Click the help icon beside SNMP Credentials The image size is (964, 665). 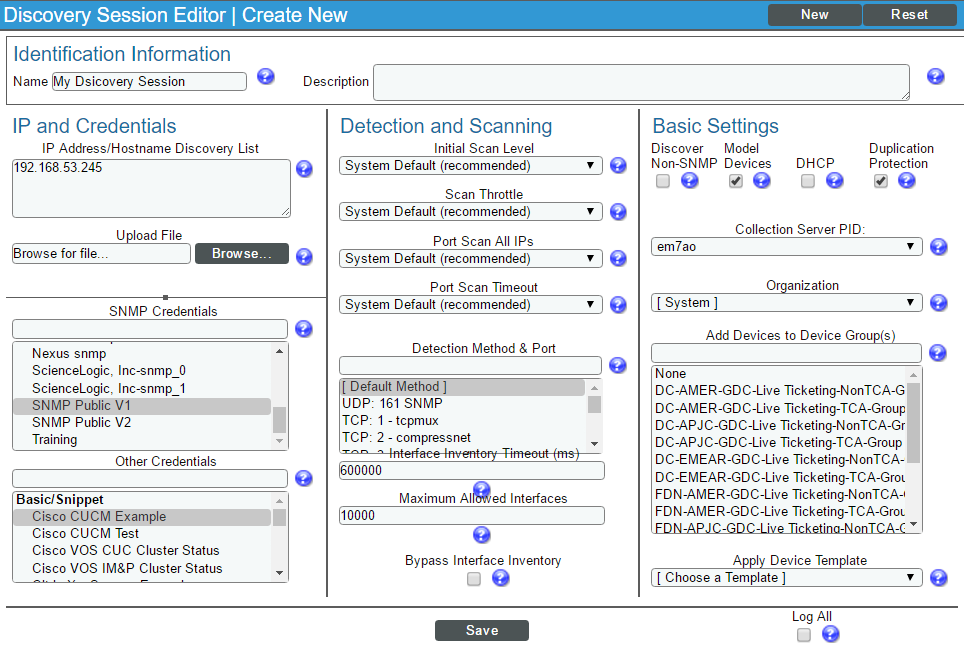tap(303, 328)
